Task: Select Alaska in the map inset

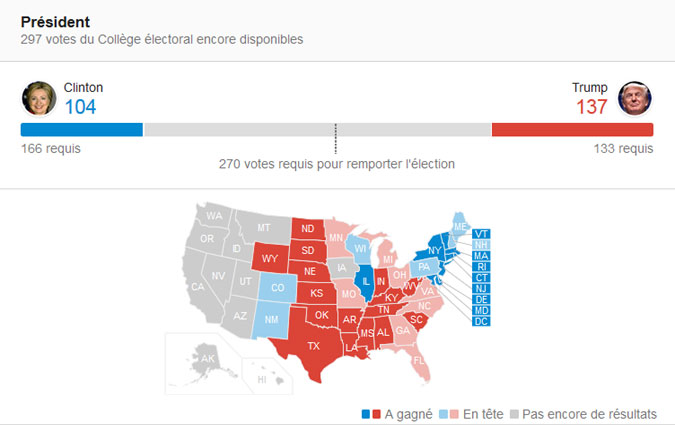Action: click(206, 360)
